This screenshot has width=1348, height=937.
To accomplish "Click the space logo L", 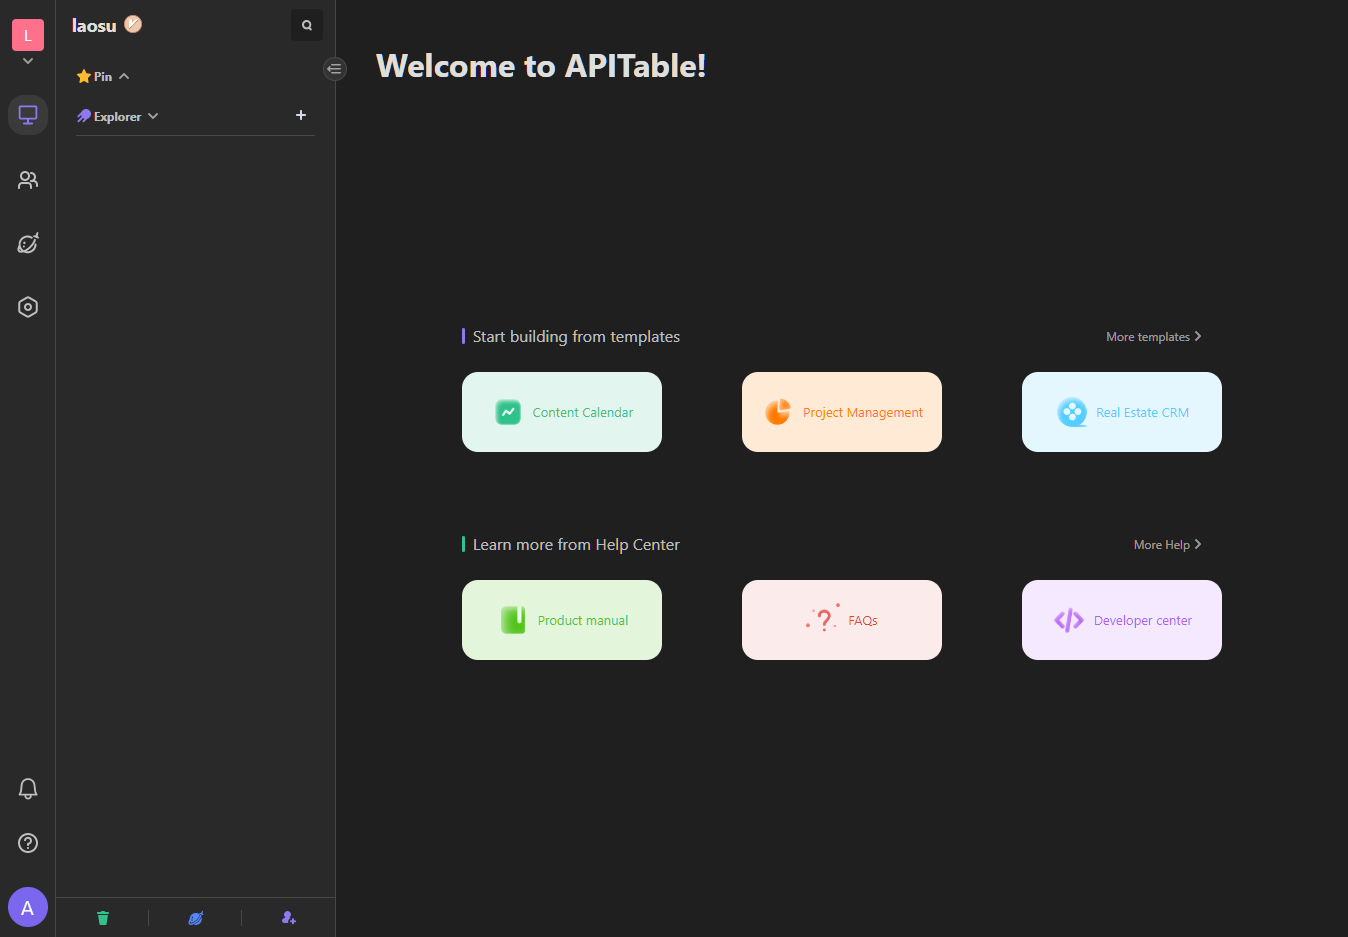I will pos(28,35).
